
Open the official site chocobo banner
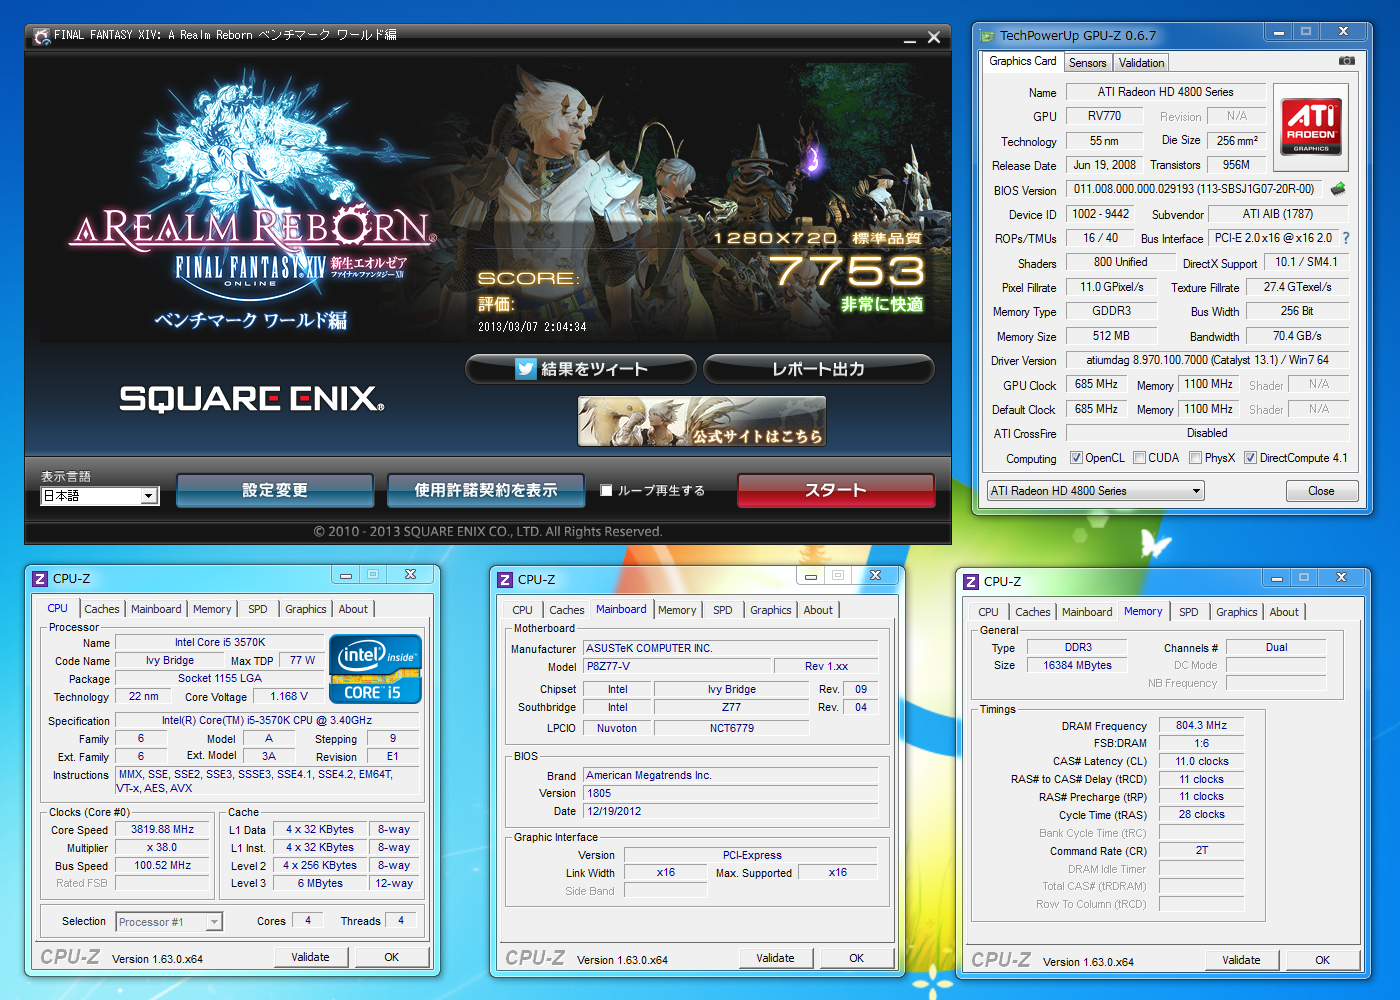coord(702,421)
